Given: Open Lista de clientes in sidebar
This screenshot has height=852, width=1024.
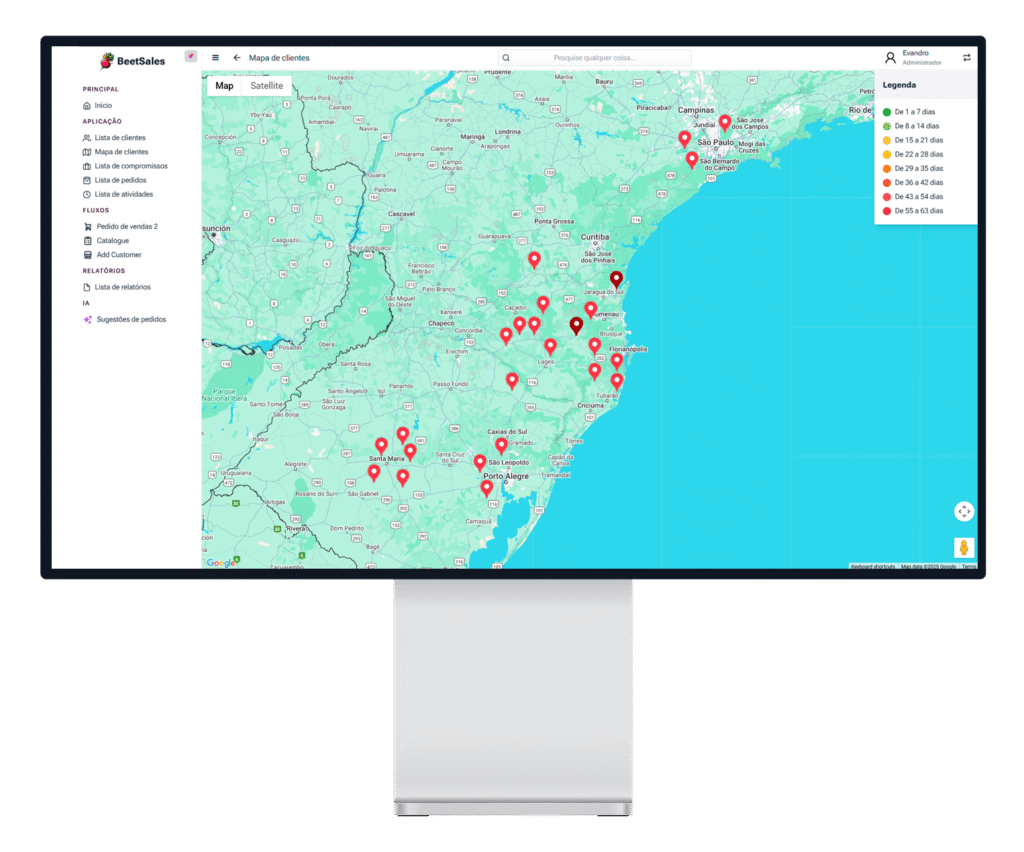Looking at the screenshot, I should click(x=119, y=138).
